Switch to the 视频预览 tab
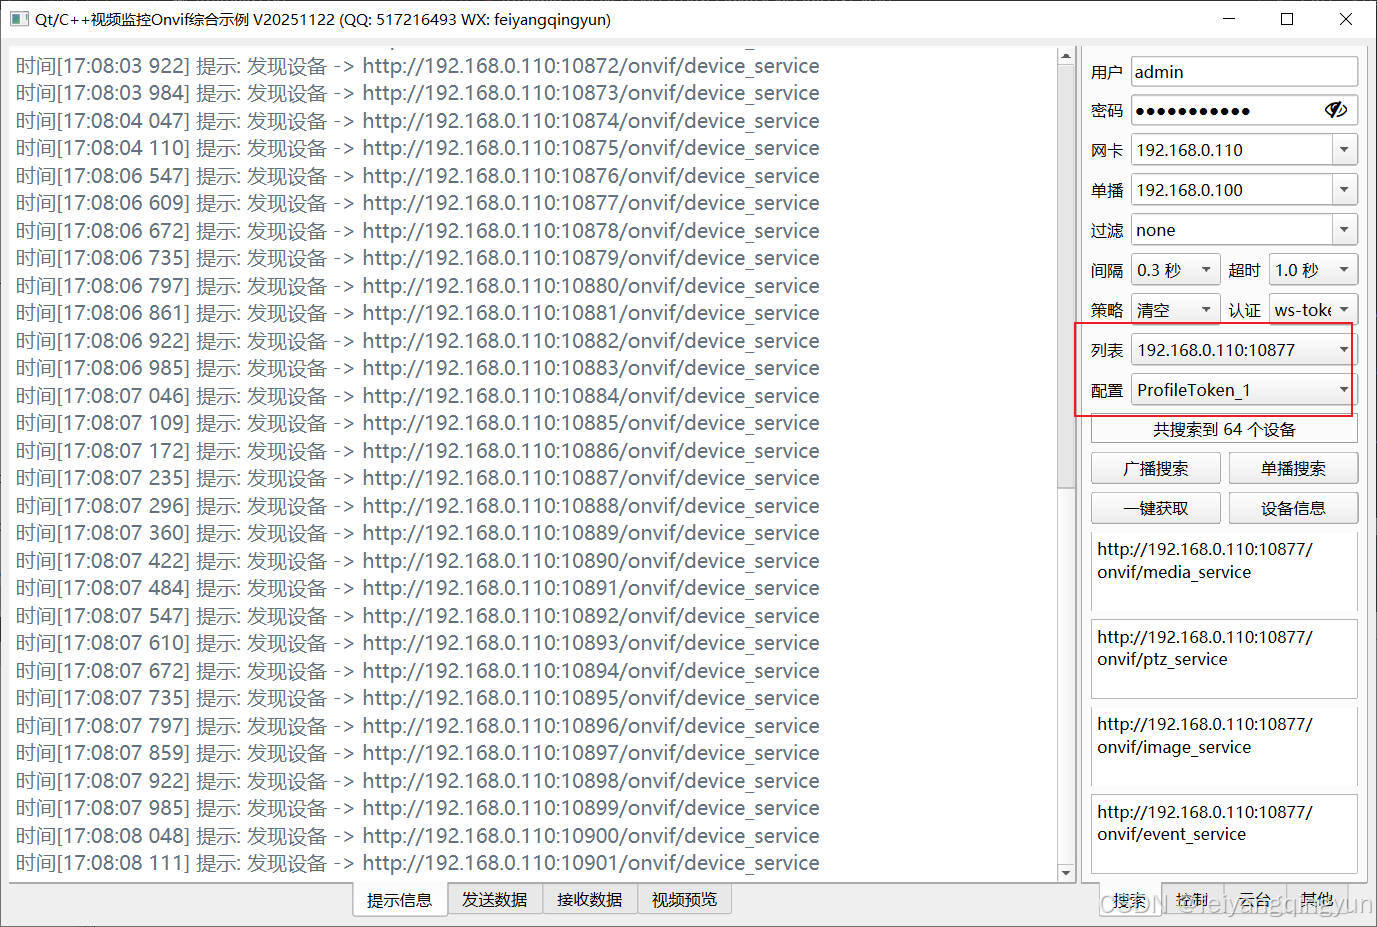This screenshot has height=927, width=1377. 685,900
